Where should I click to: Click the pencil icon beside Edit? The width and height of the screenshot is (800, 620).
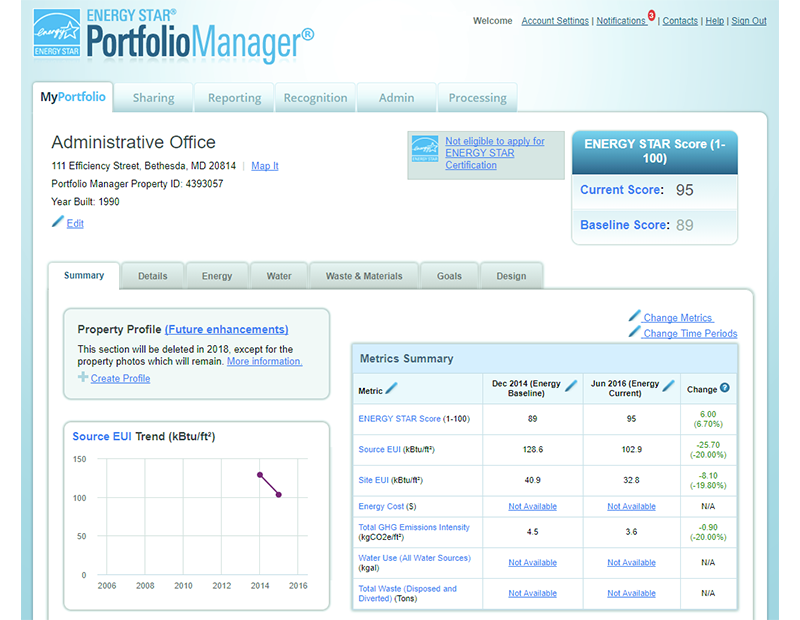pyautogui.click(x=58, y=221)
